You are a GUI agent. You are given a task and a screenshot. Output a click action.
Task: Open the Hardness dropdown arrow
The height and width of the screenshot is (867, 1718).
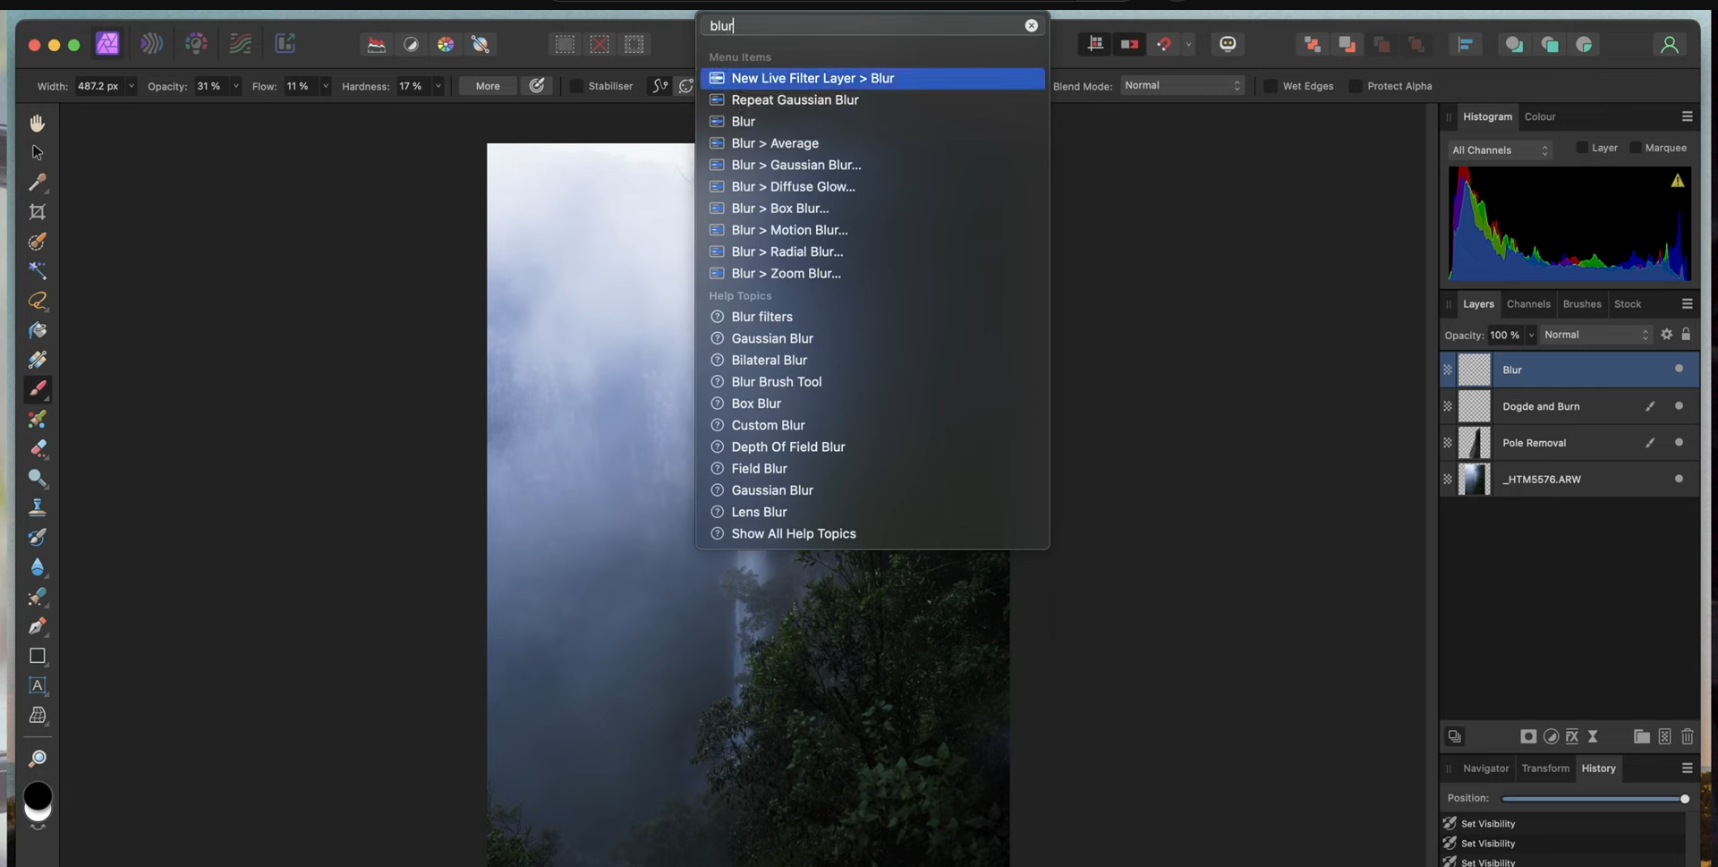pyautogui.click(x=438, y=86)
